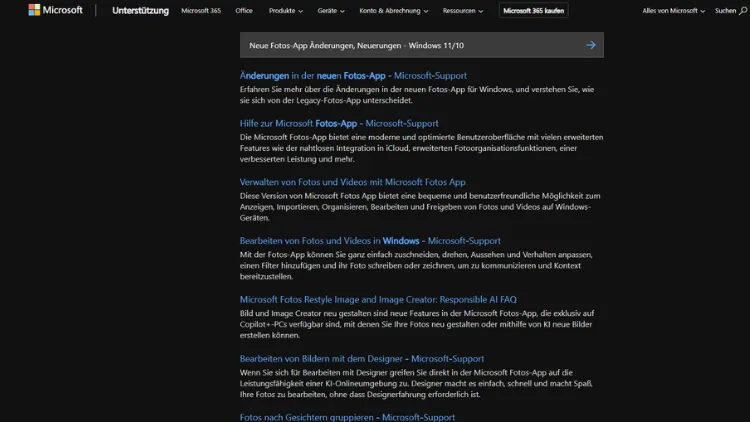Submit search with the blue arrow icon

(591, 45)
